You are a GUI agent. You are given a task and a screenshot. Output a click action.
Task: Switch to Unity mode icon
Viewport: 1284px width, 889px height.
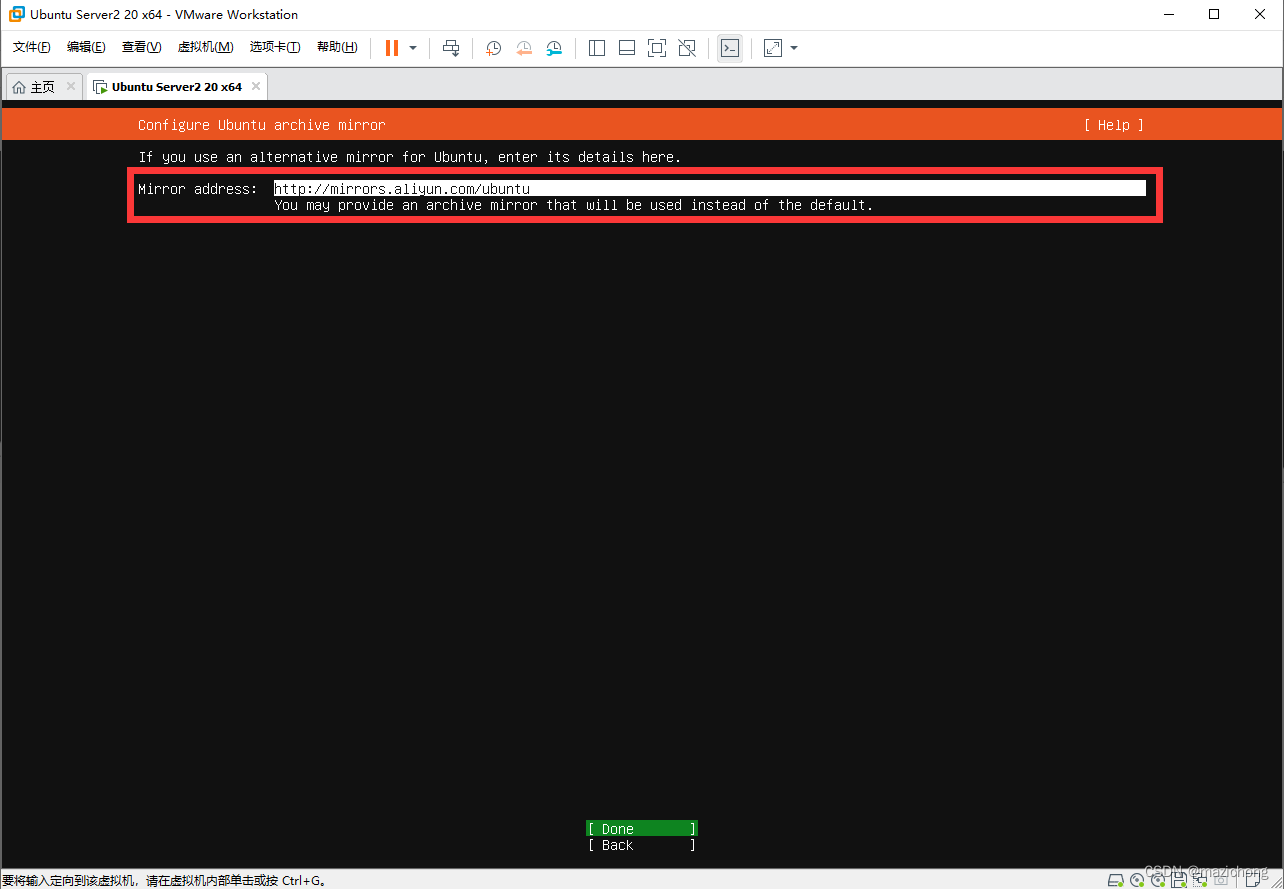tap(687, 48)
